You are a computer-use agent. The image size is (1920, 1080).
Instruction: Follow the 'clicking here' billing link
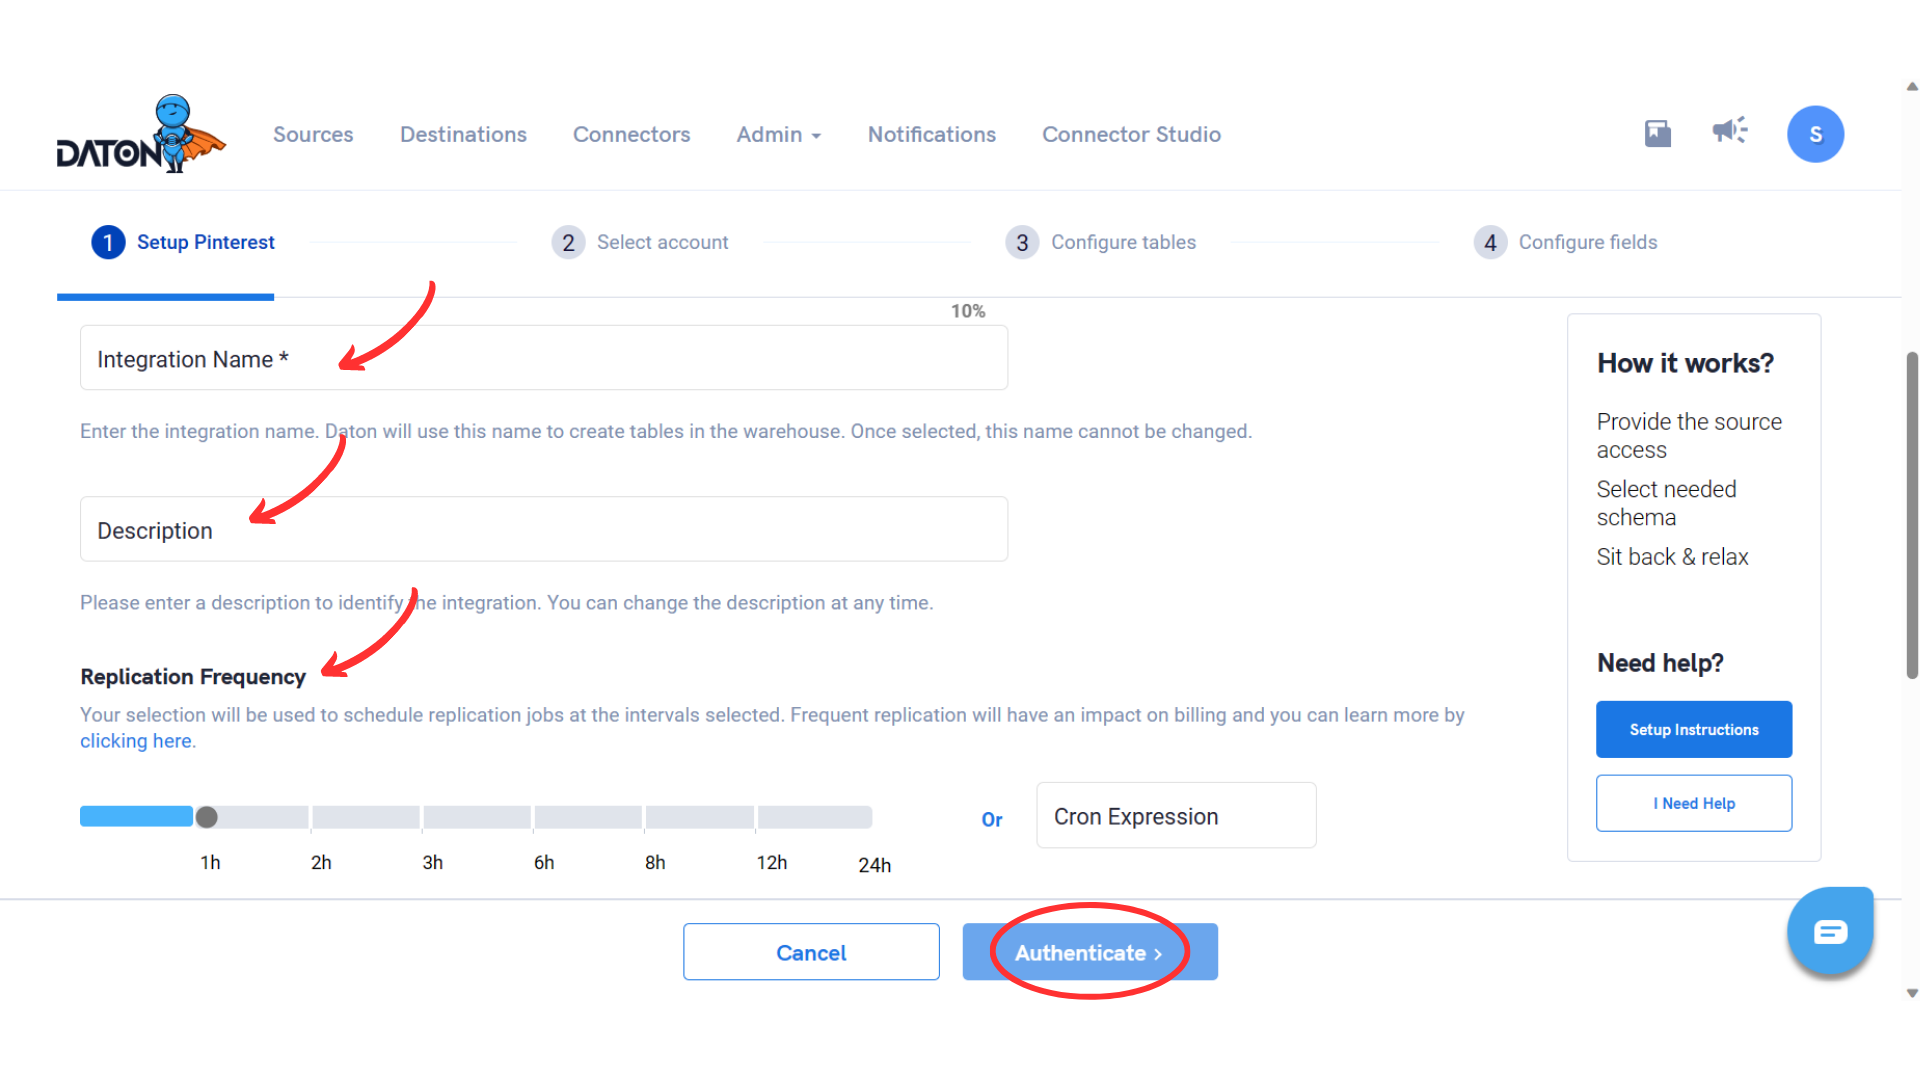[x=136, y=741]
